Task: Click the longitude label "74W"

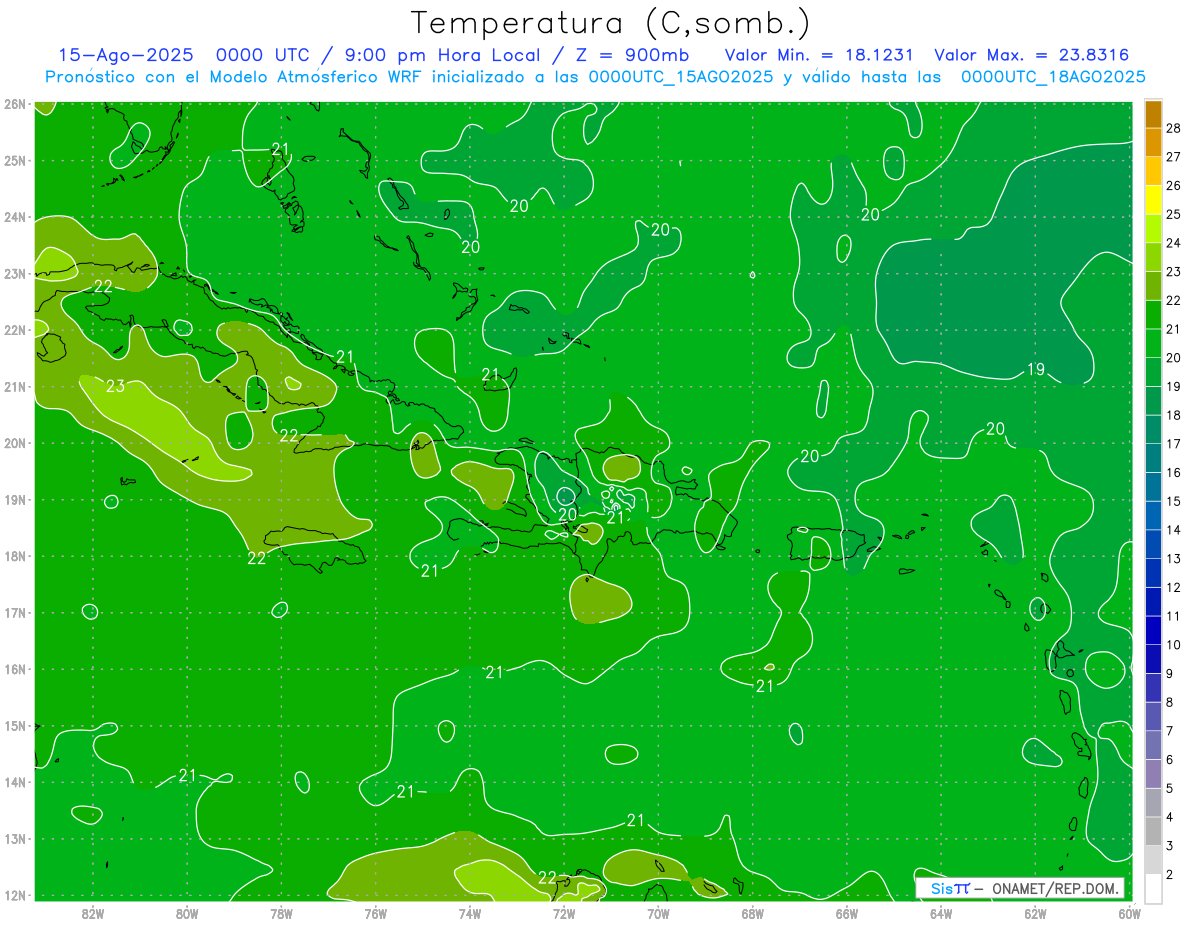Action: [x=470, y=913]
